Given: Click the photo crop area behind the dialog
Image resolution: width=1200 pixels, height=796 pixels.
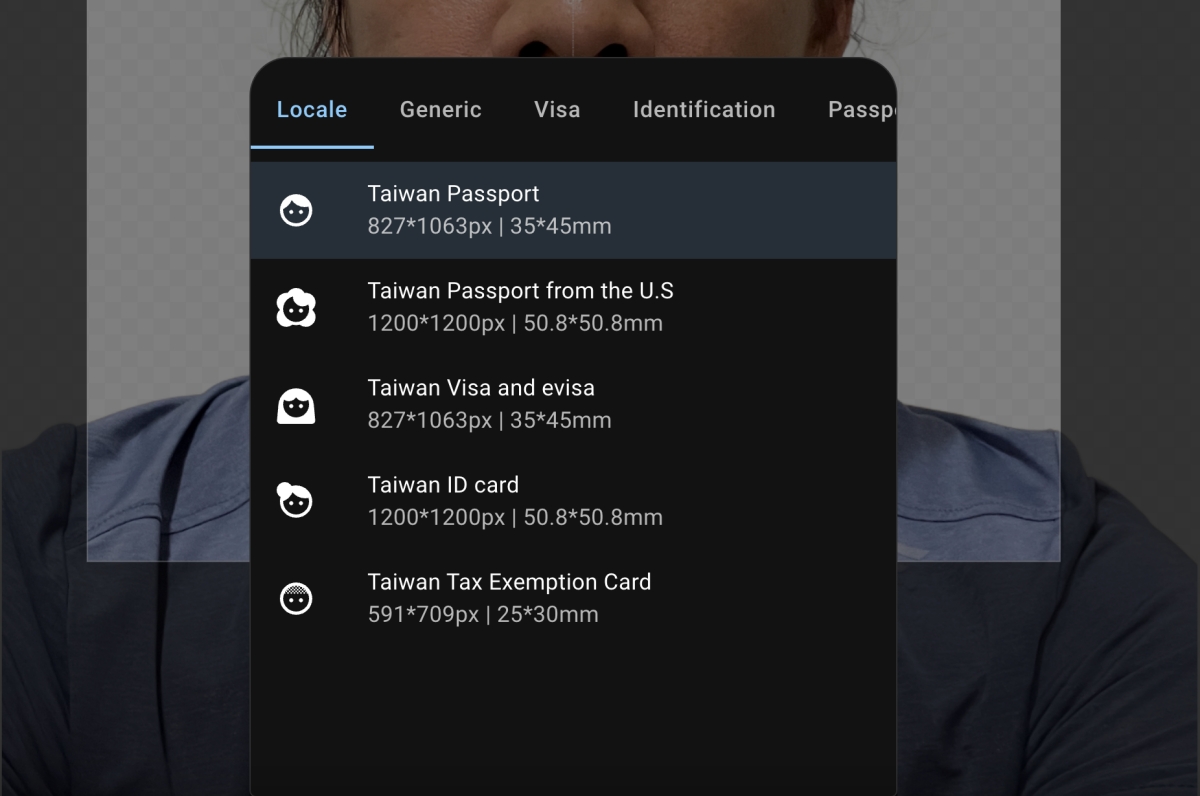Looking at the screenshot, I should [980, 300].
